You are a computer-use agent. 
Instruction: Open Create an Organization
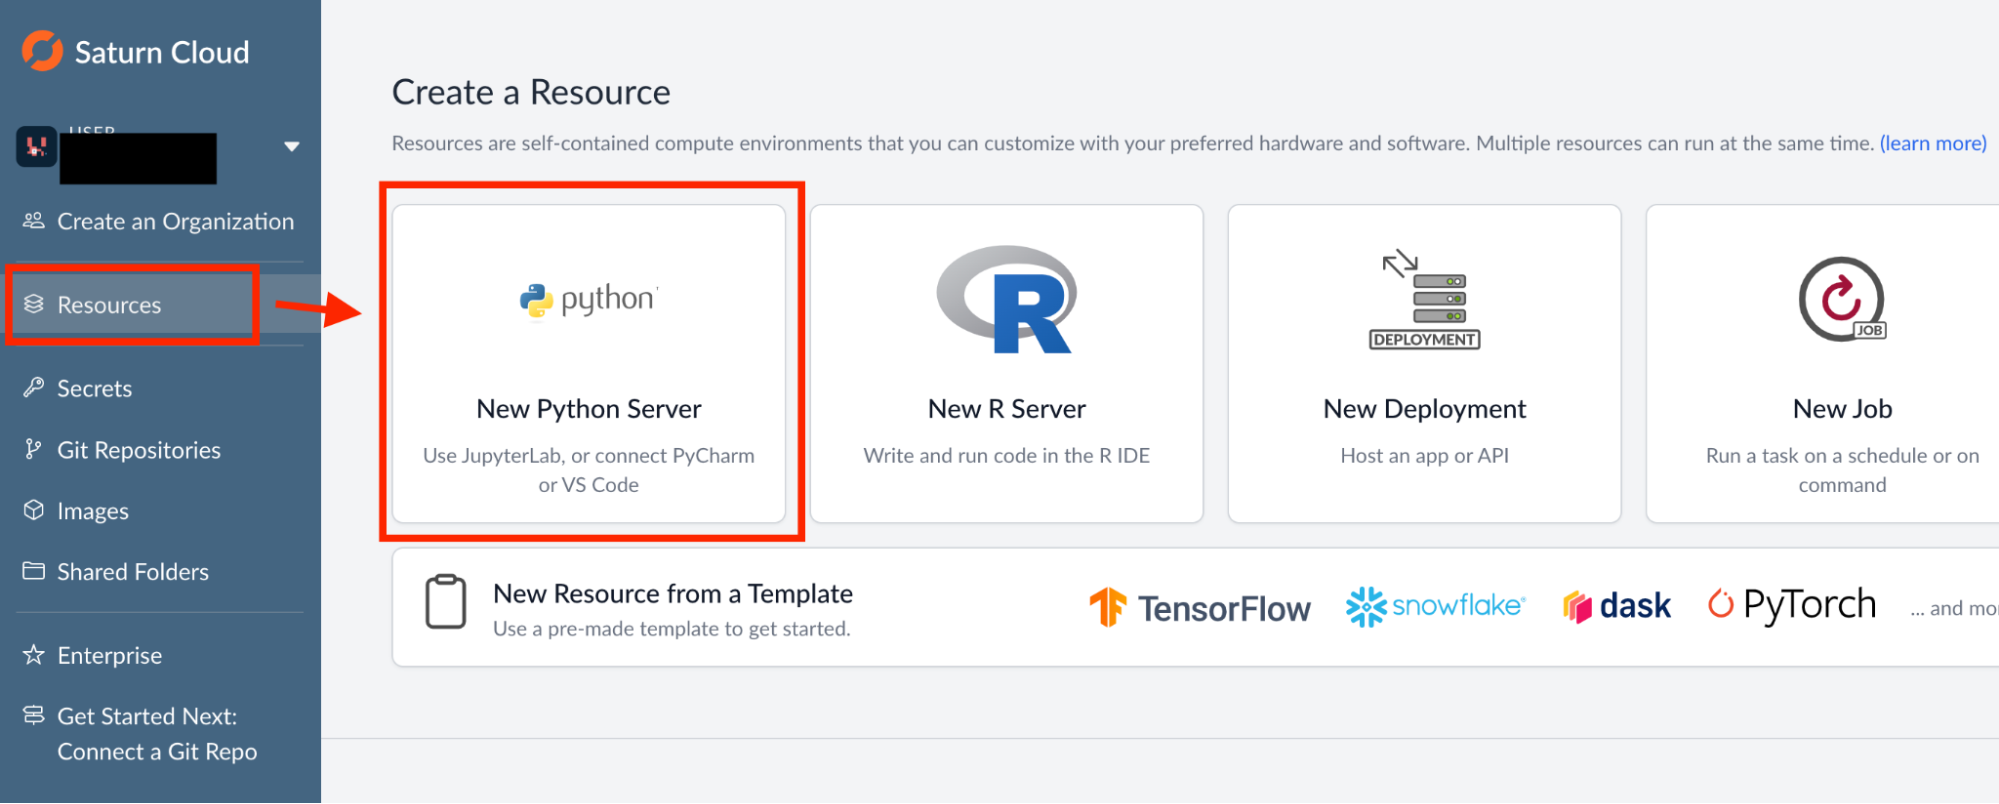tap(175, 221)
